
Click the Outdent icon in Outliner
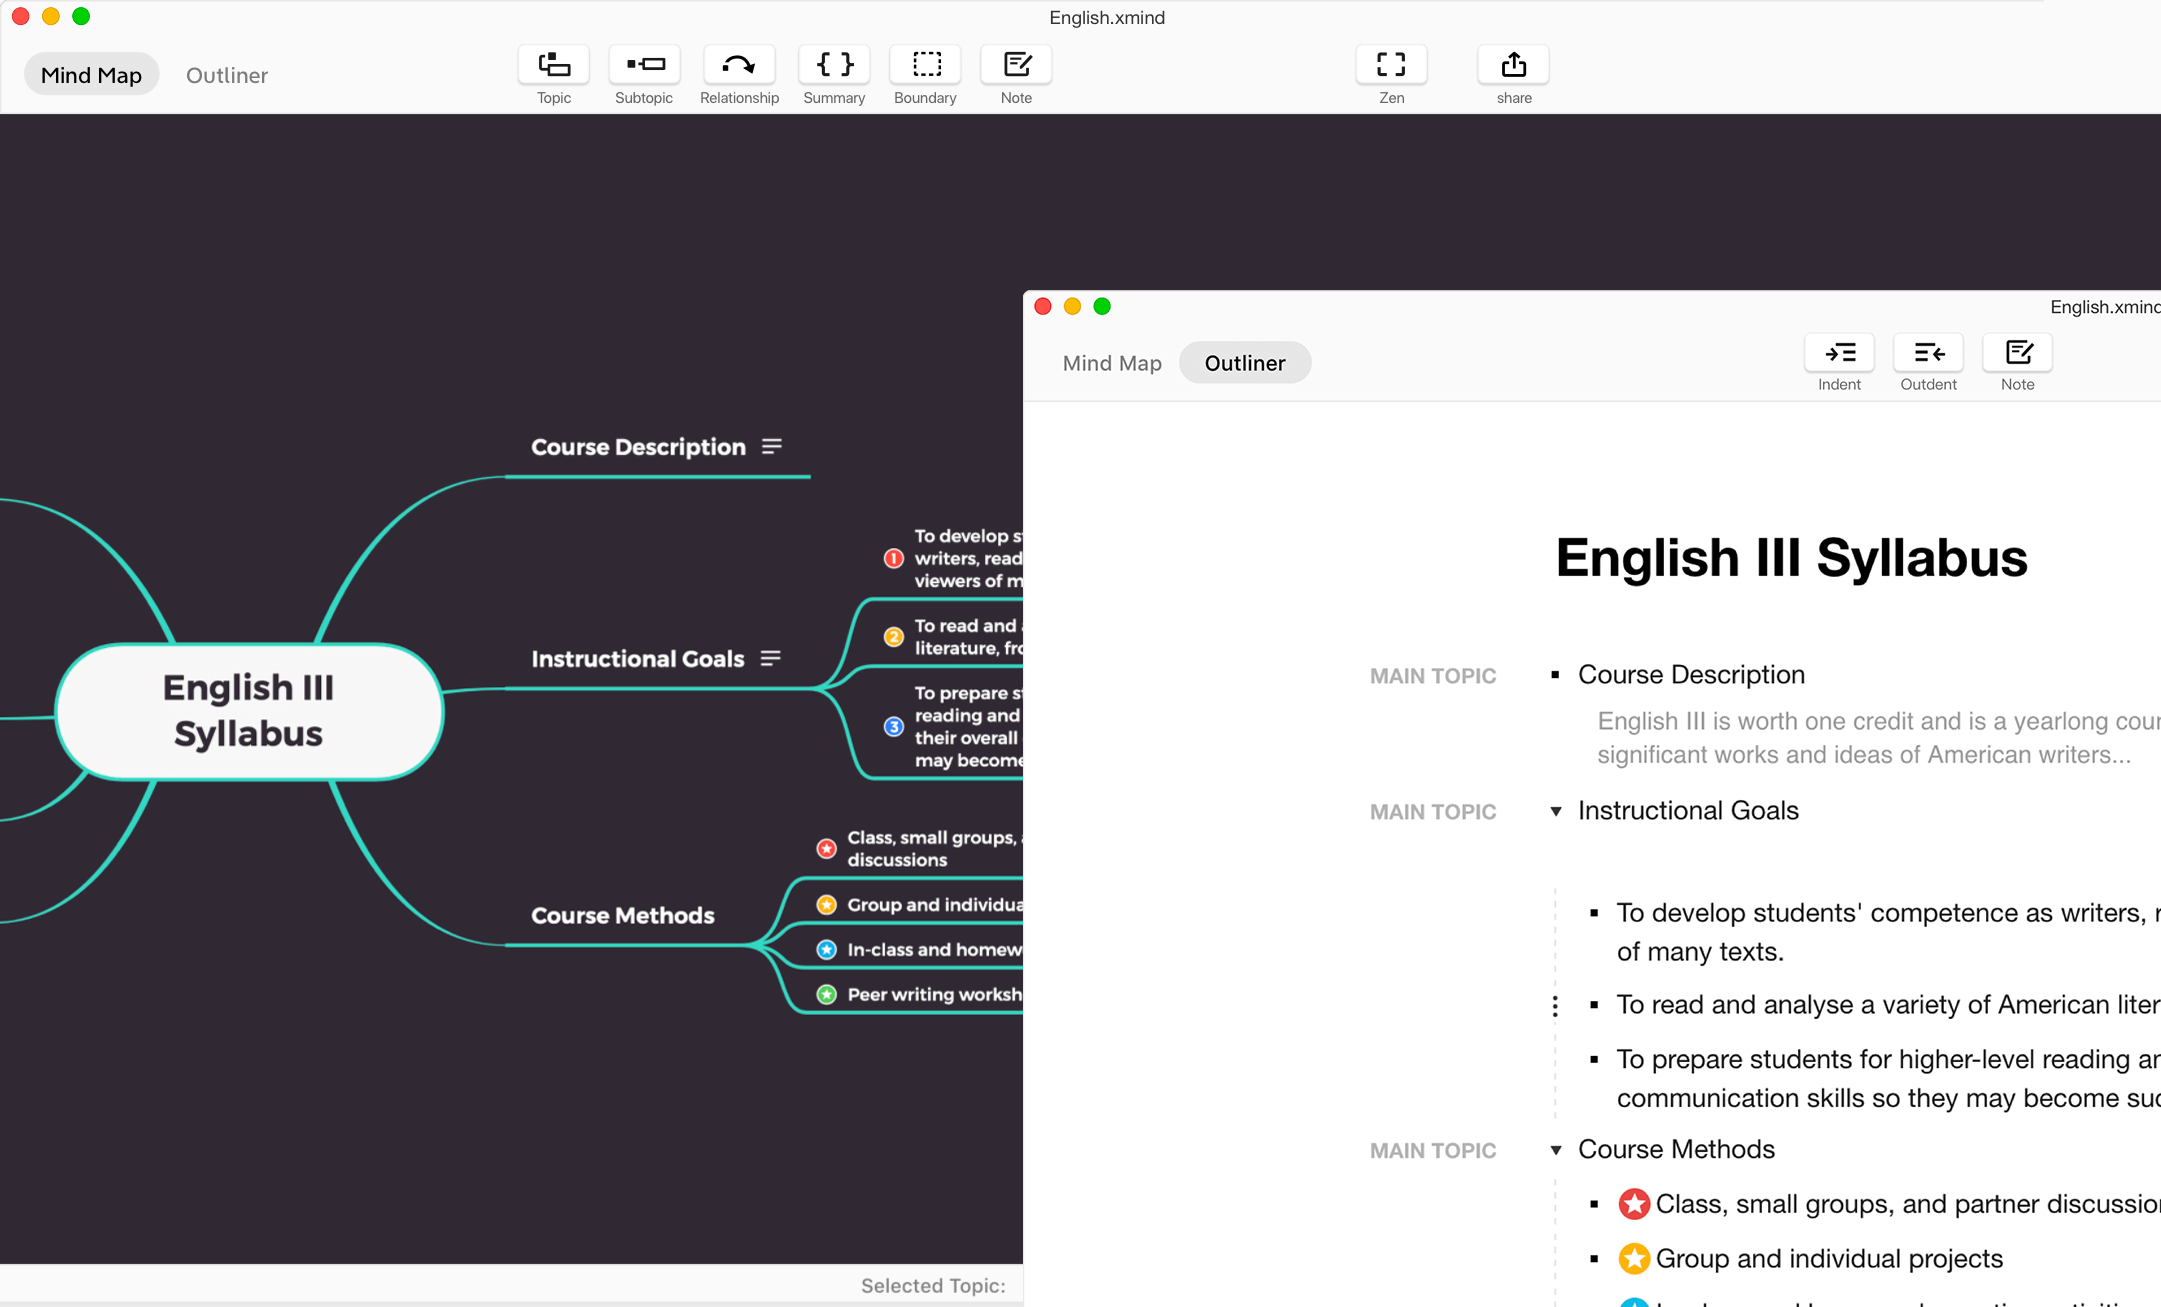pos(1928,354)
